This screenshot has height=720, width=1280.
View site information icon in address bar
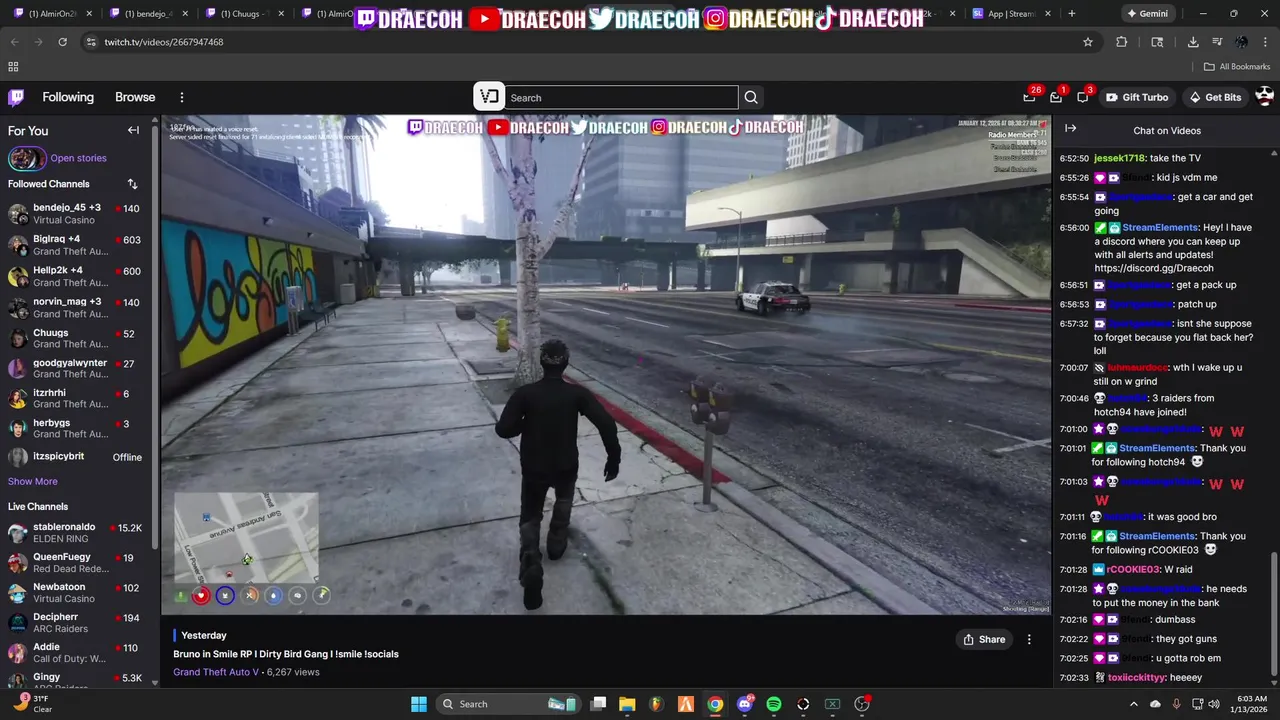point(91,42)
